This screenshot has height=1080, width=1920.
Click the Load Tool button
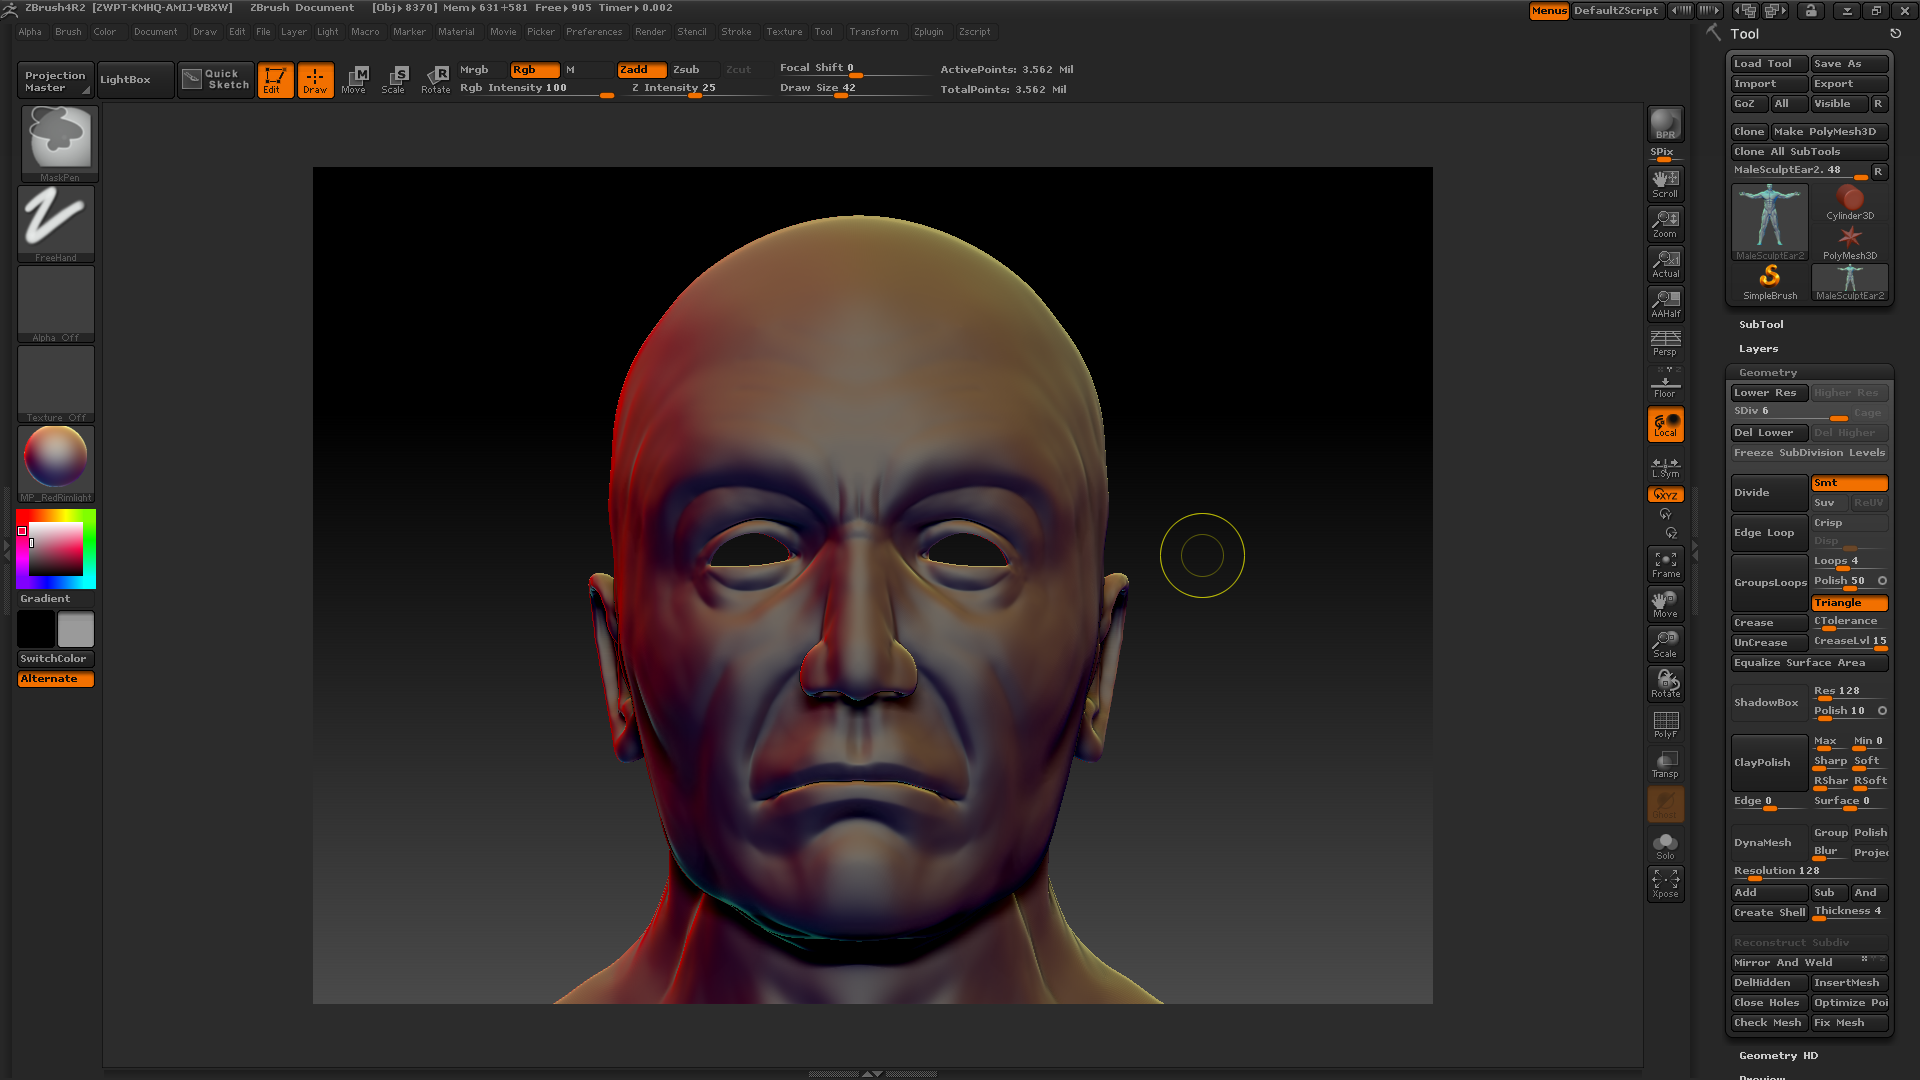(1769, 64)
